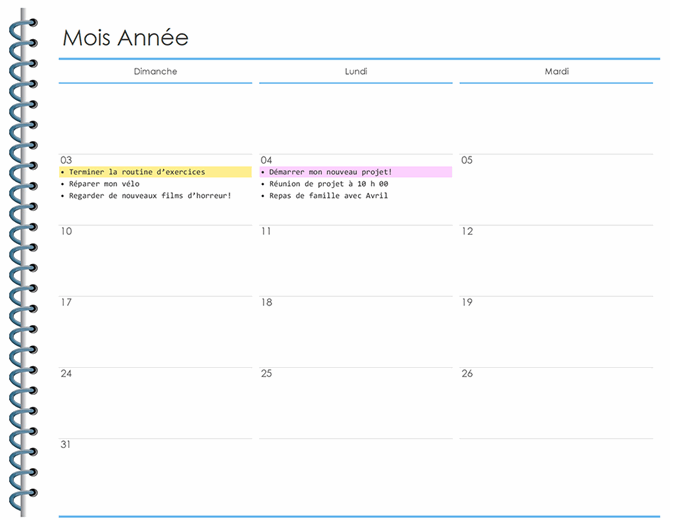Select the date cell 12
Screen dimensions: 675x520
click(467, 231)
